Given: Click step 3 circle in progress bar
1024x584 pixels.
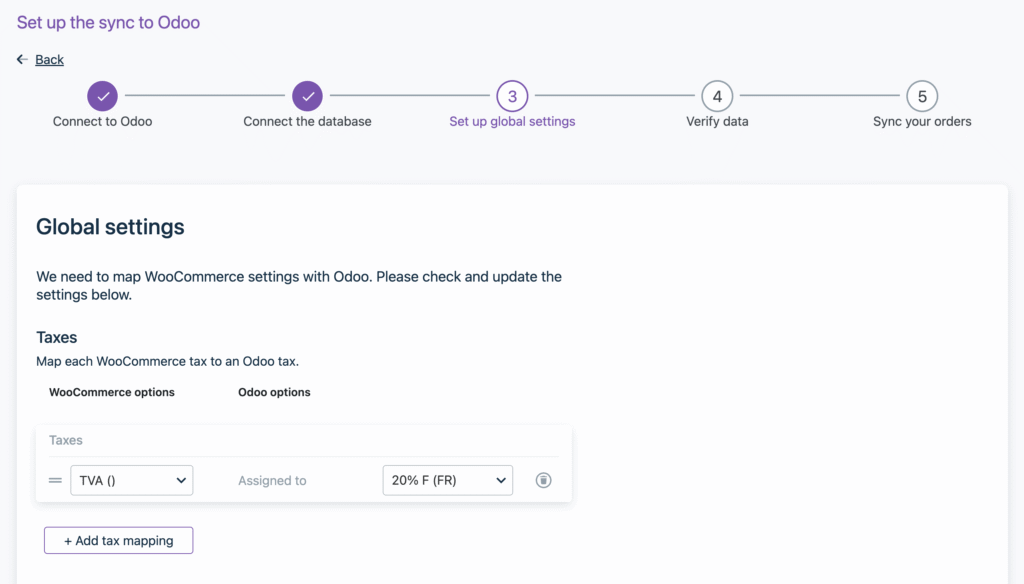Looking at the screenshot, I should pyautogui.click(x=512, y=97).
